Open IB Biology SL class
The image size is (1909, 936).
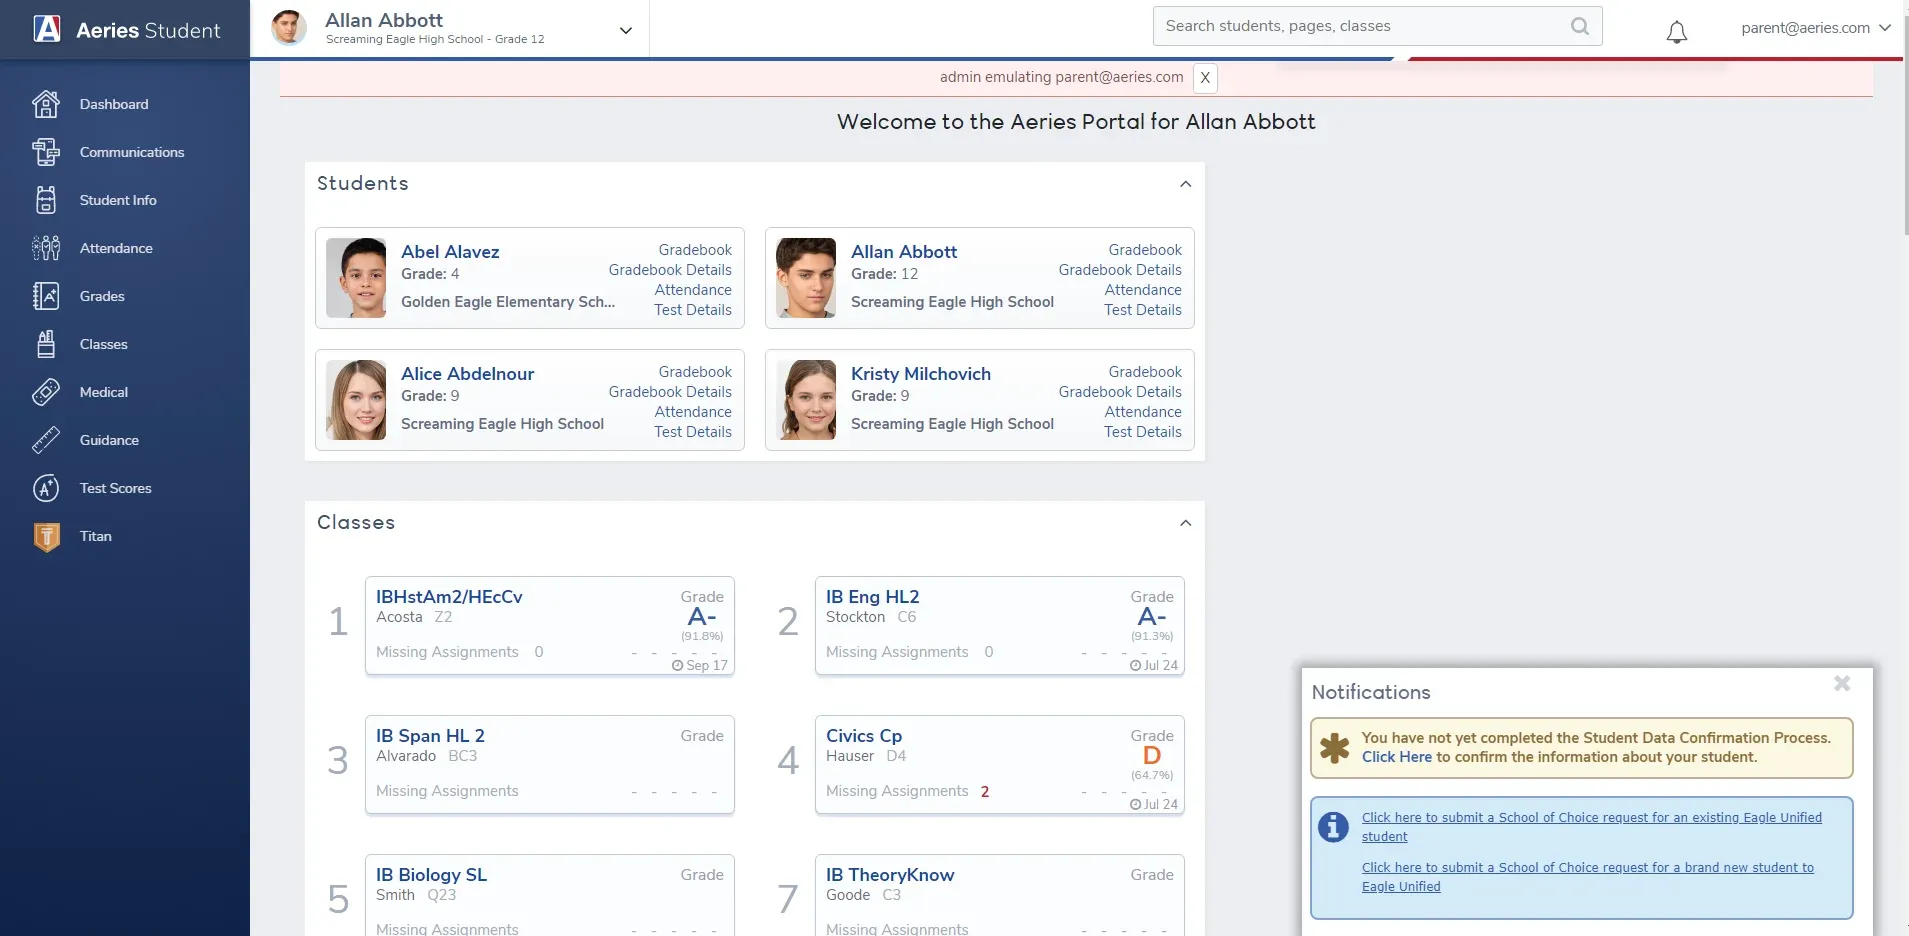[x=431, y=875]
